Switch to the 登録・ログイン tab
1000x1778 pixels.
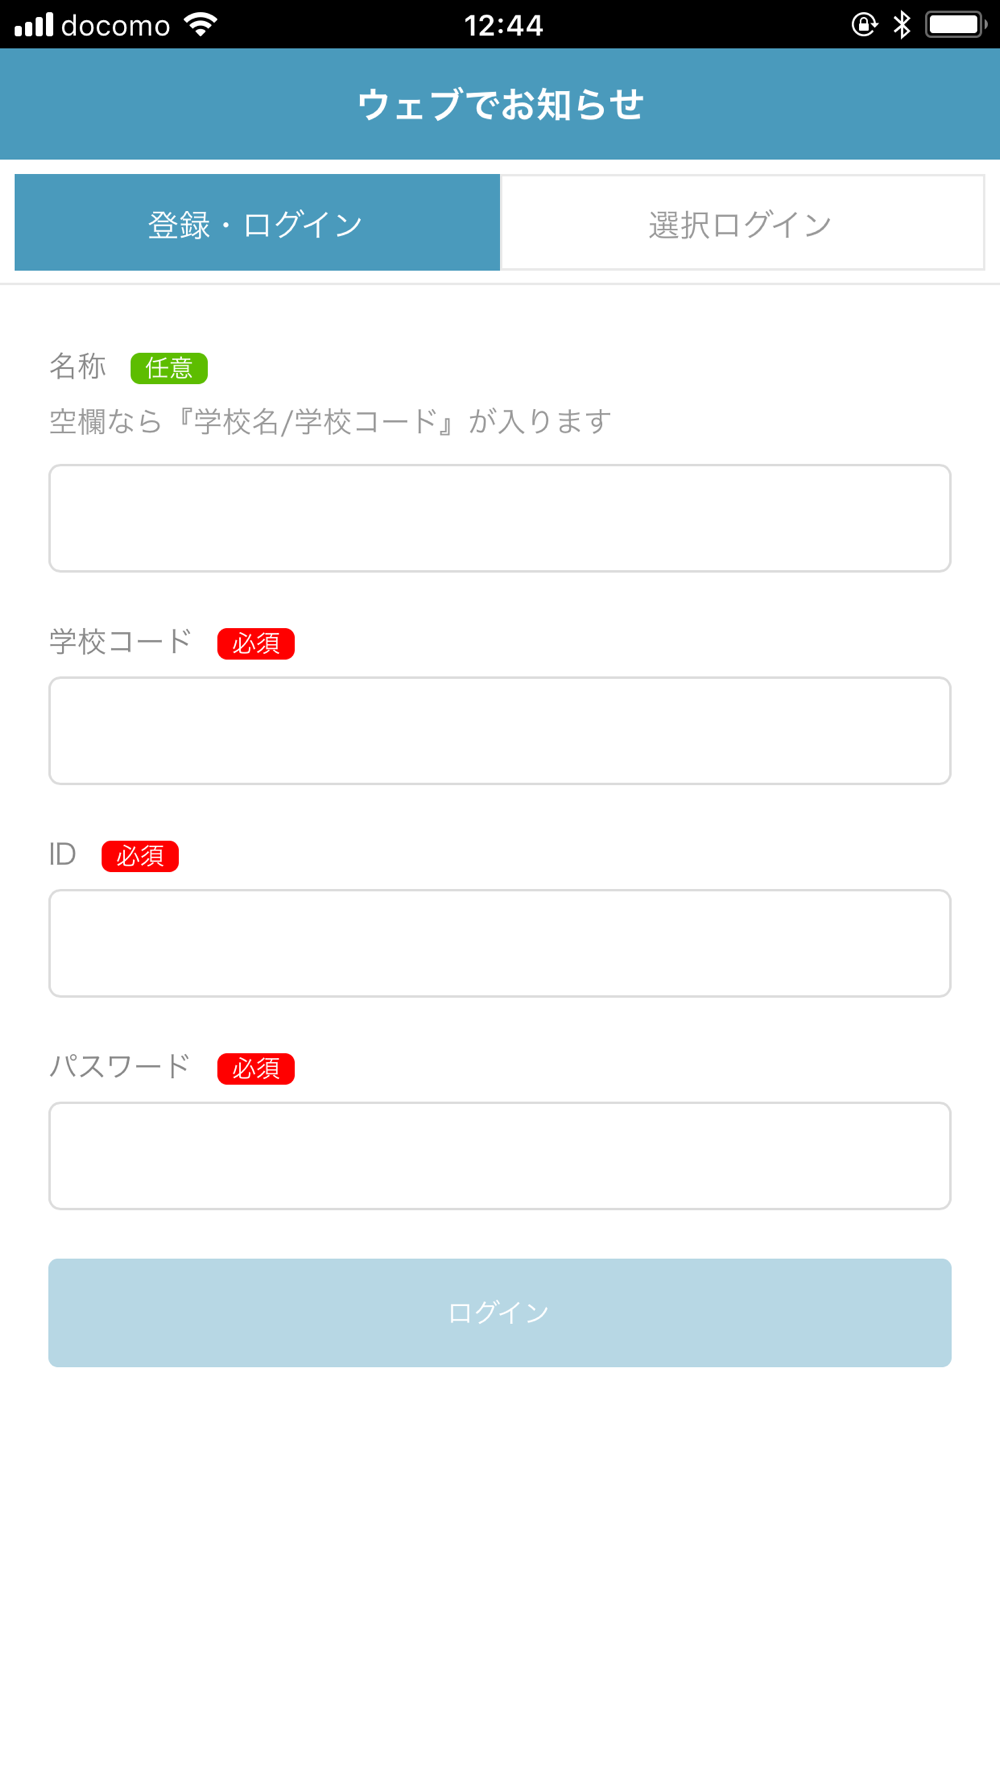257,223
